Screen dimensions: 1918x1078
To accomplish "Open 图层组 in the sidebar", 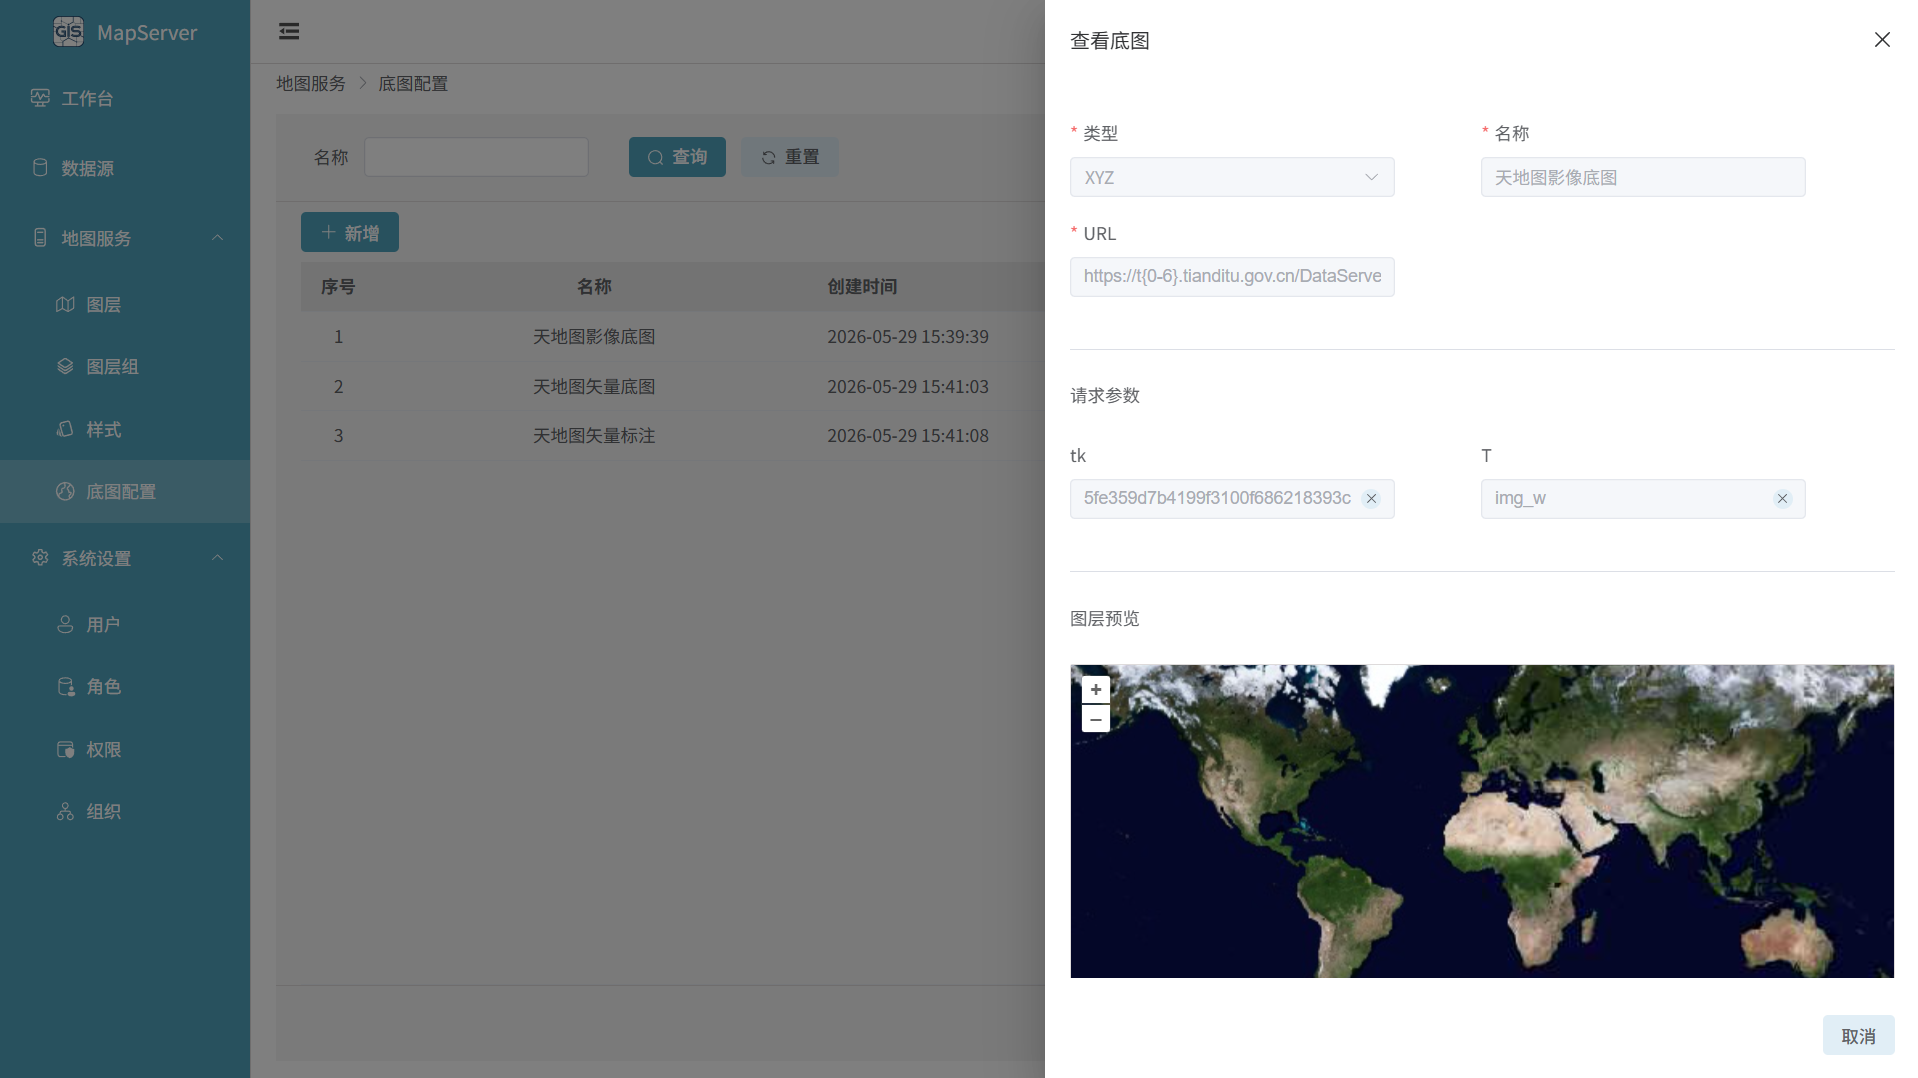I will [125, 366].
